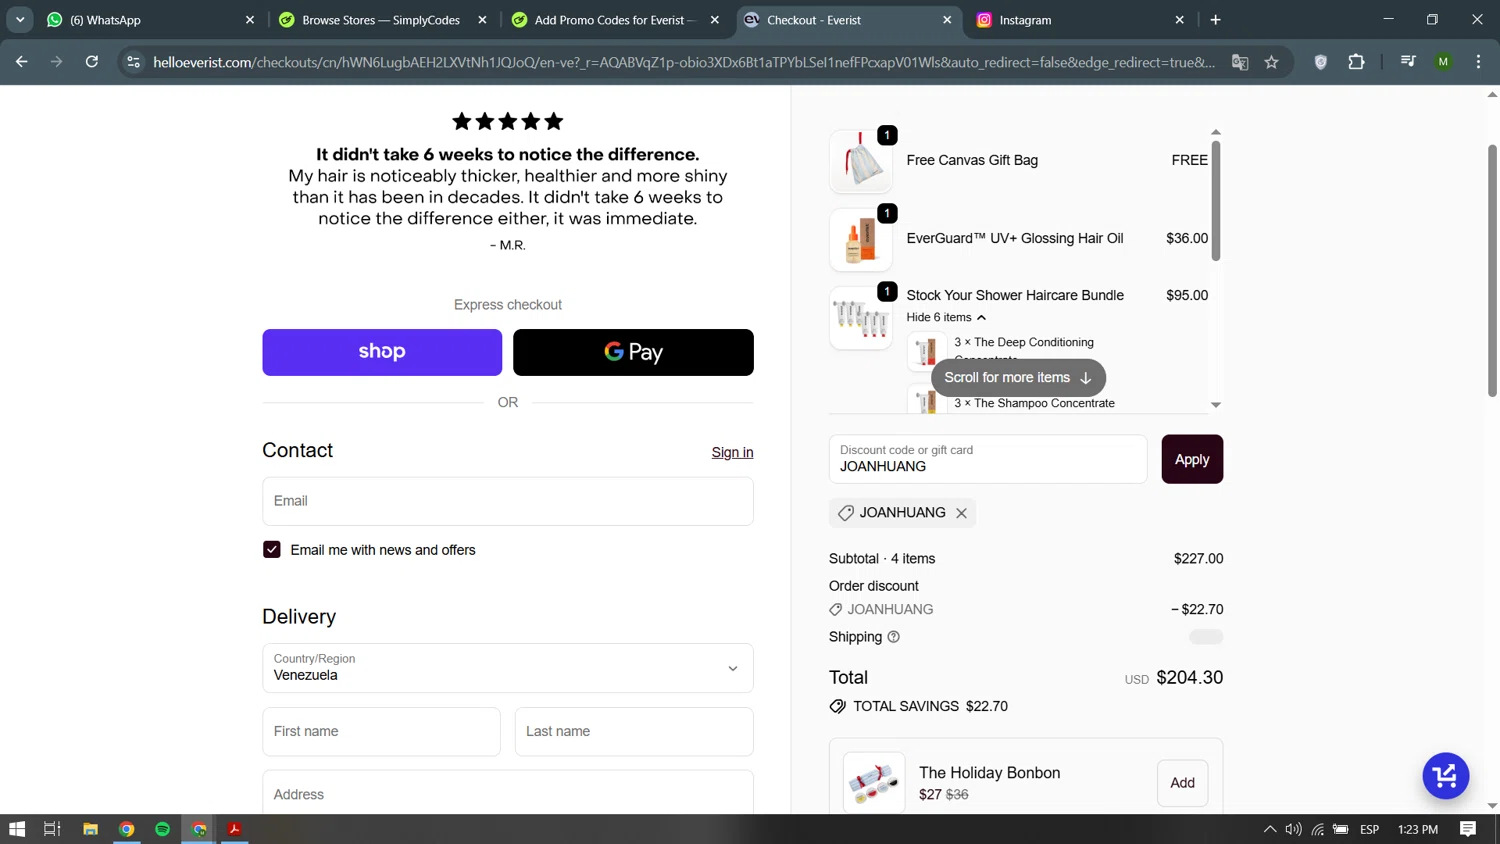Open Stock Your Shower Bundle thumbnail
1500x844 pixels.
[860, 318]
